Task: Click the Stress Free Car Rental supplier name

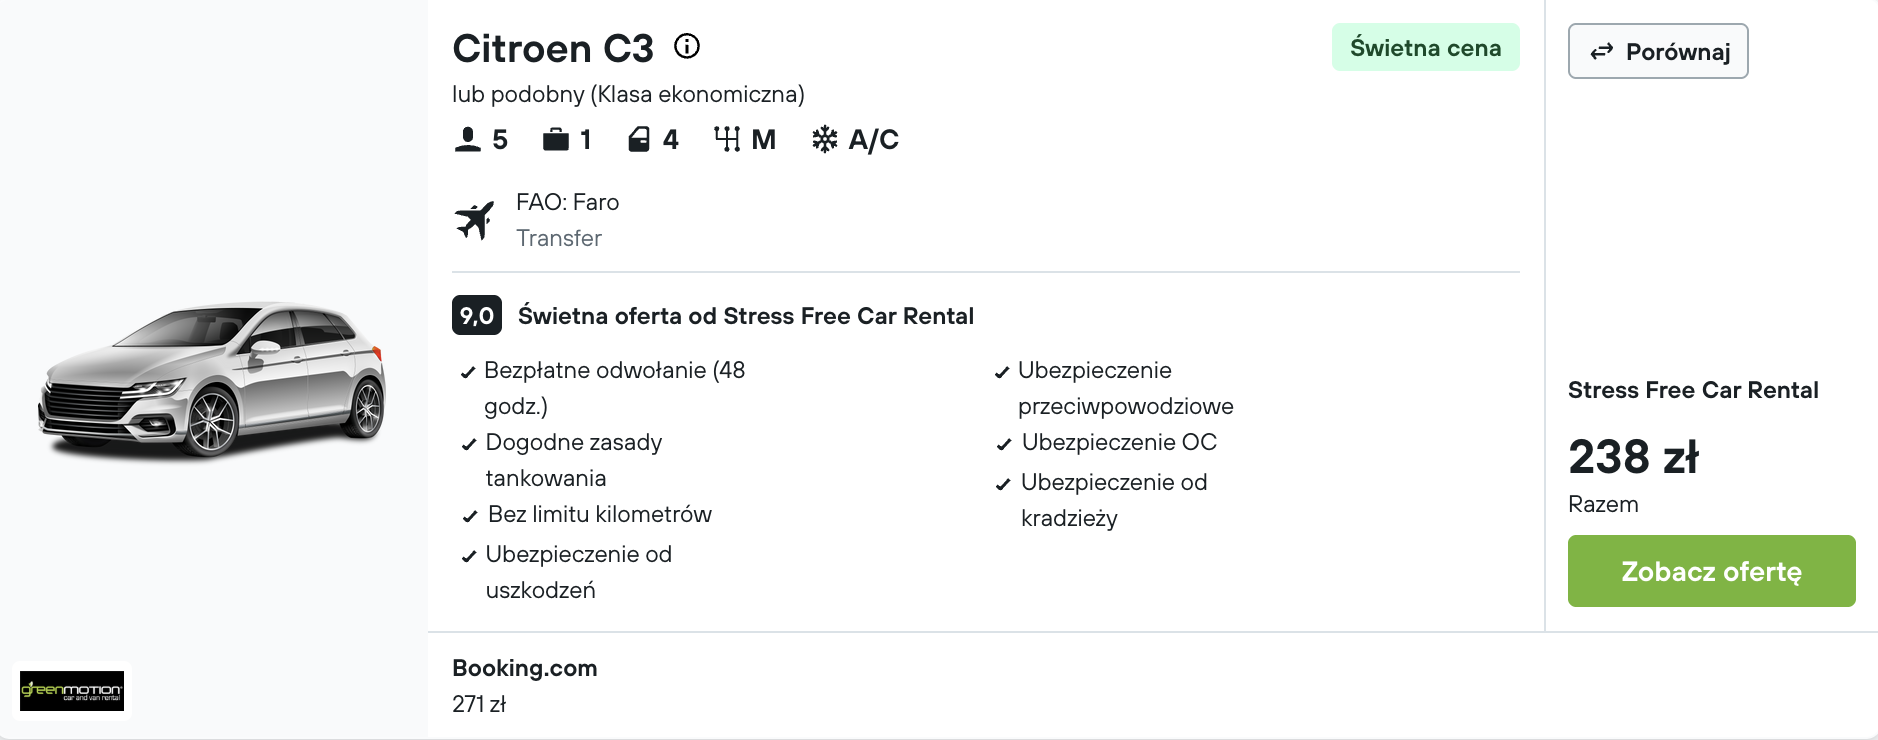Action: pos(1693,390)
